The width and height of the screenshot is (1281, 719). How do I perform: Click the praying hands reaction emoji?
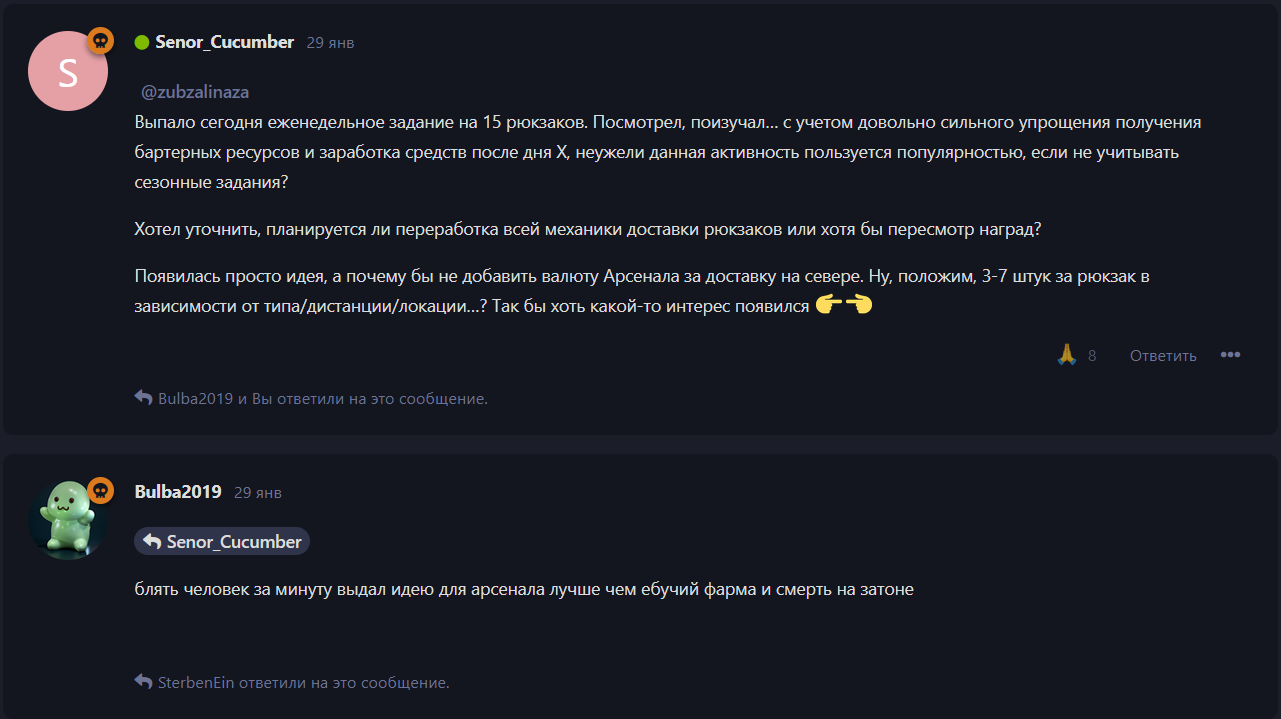pyautogui.click(x=1066, y=355)
